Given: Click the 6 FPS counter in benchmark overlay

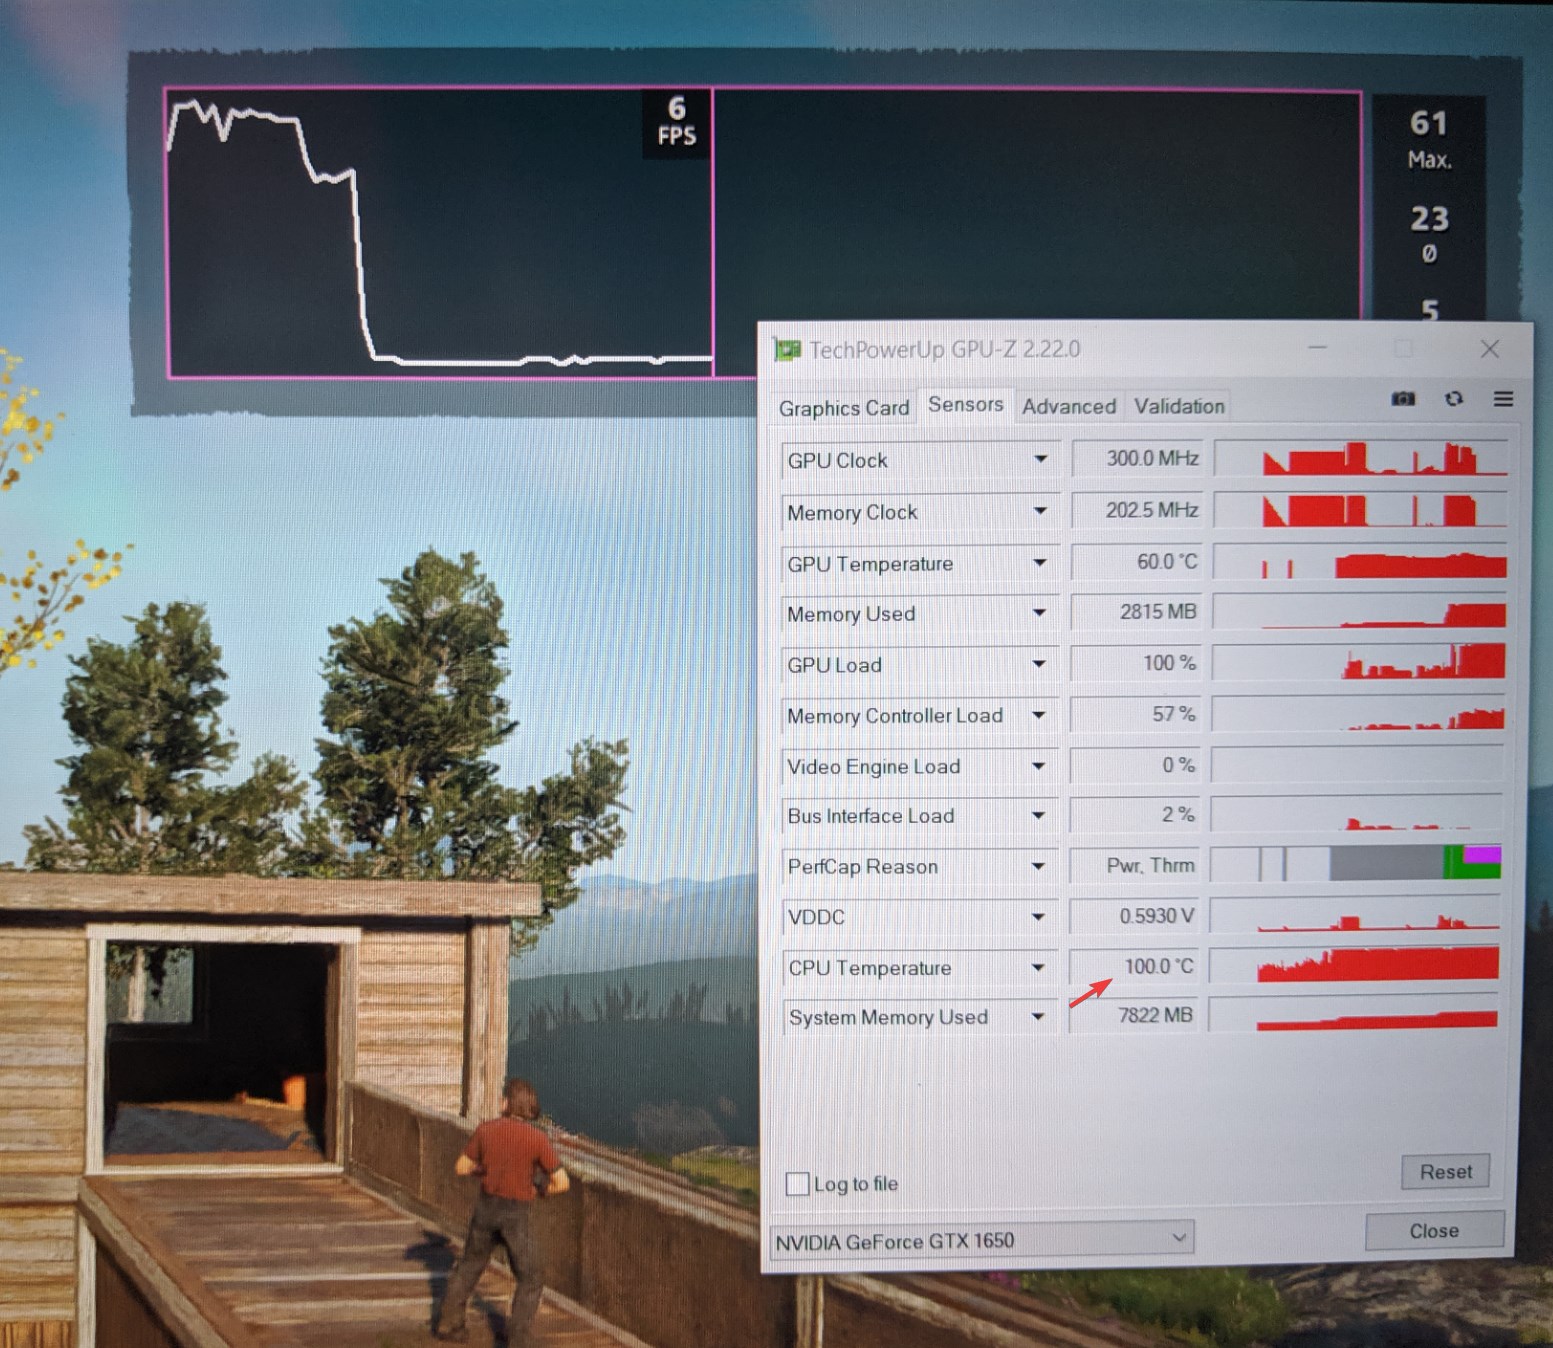Looking at the screenshot, I should pyautogui.click(x=677, y=121).
